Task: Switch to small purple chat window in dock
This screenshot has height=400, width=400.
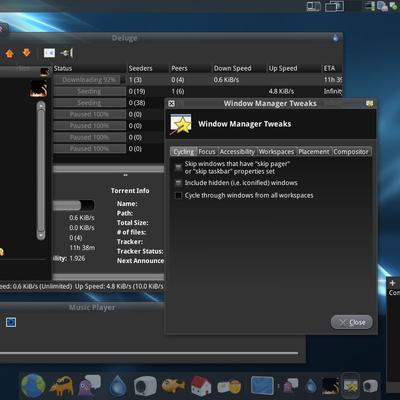Action: tap(291, 386)
